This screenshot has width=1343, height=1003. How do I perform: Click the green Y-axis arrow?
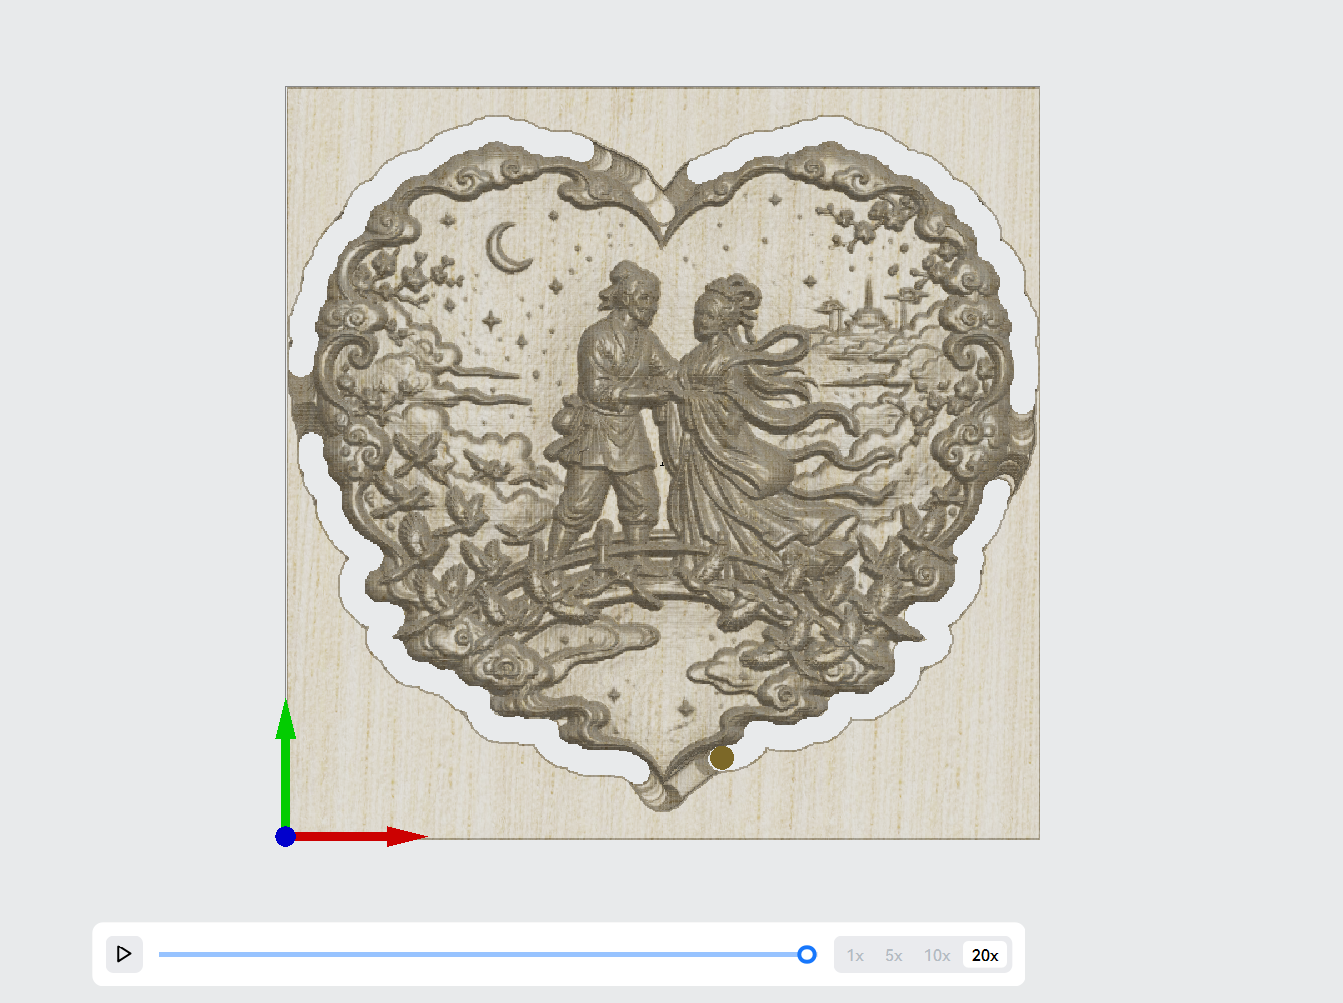pyautogui.click(x=286, y=762)
